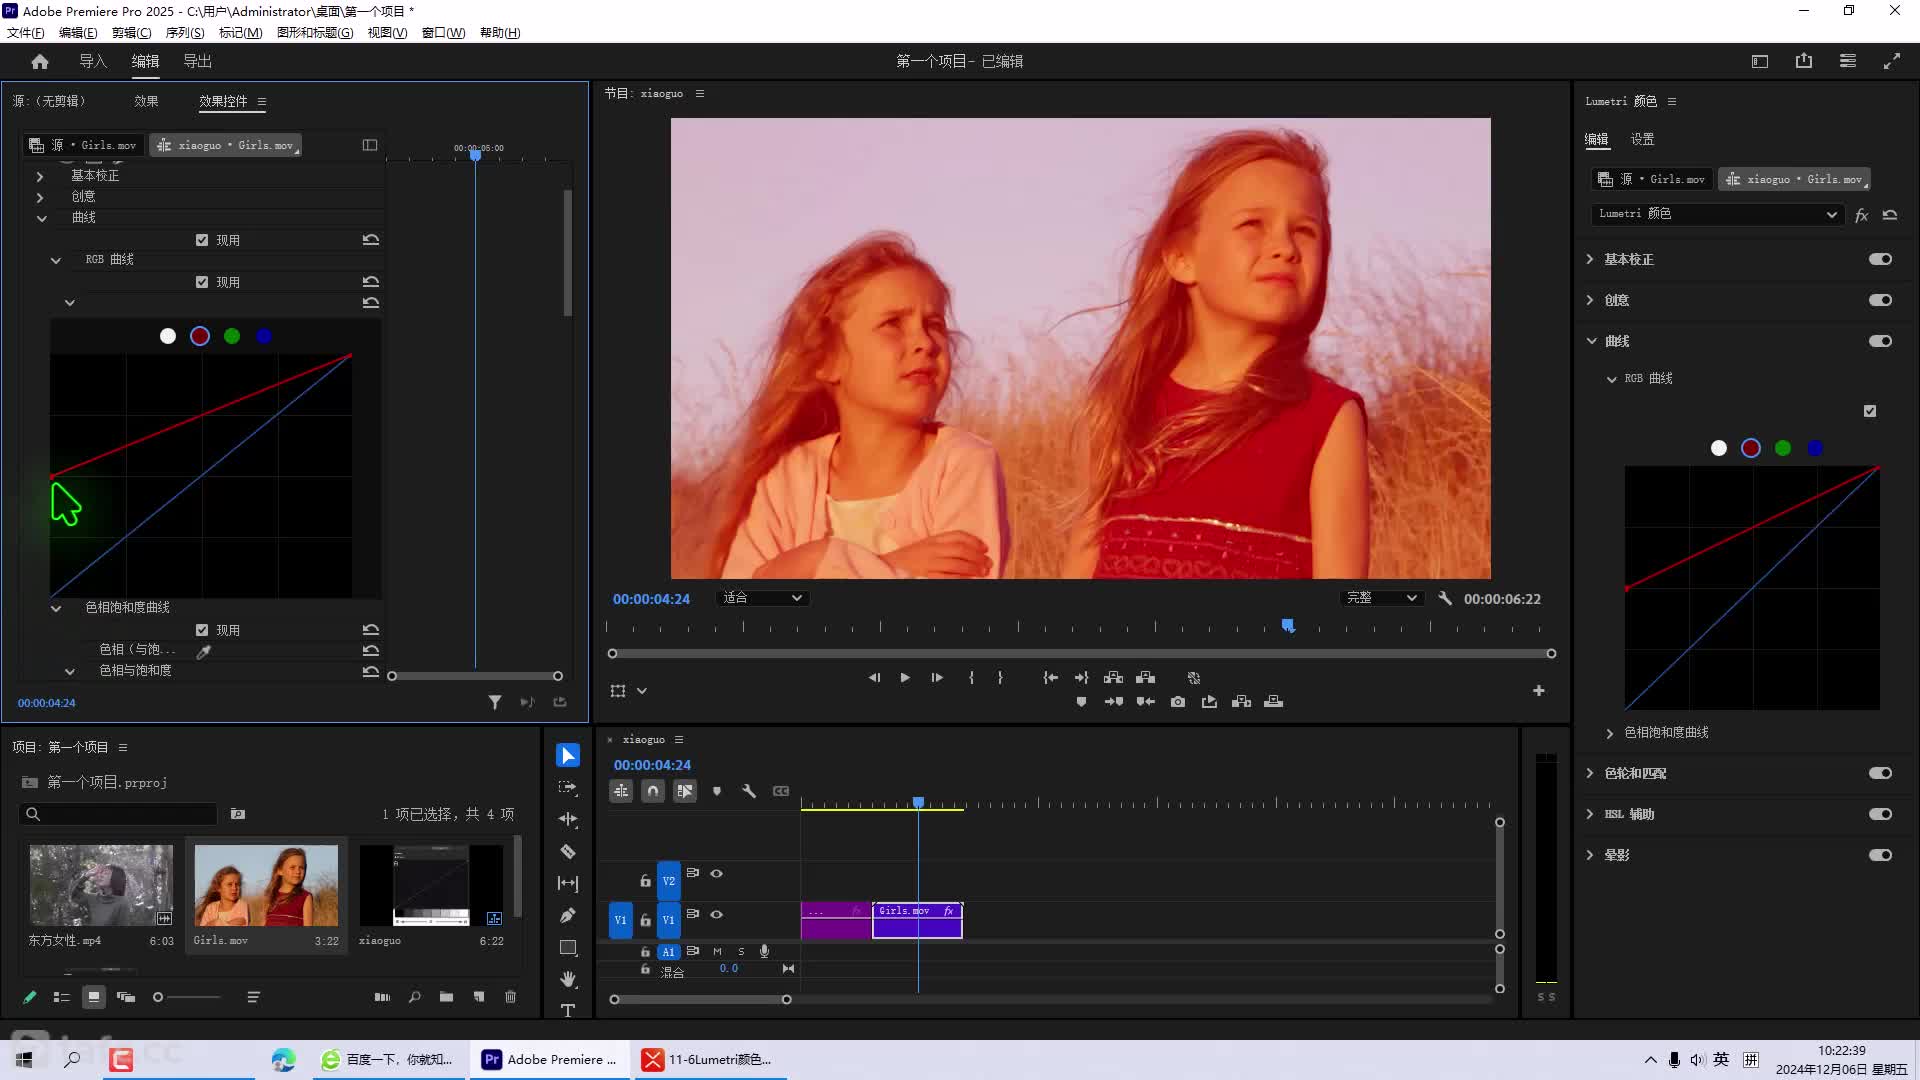Click the delete trash icon in the Project panel

pos(511,997)
